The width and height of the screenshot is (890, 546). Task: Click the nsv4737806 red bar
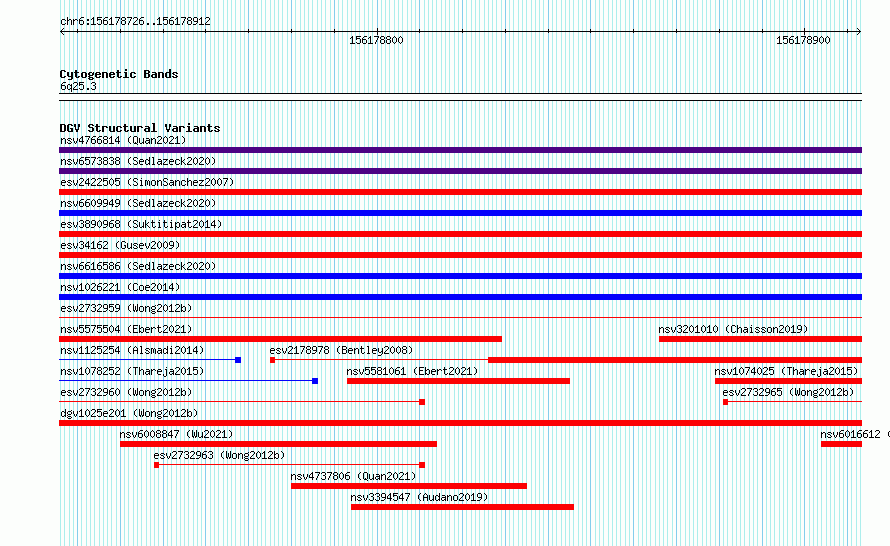[409, 486]
